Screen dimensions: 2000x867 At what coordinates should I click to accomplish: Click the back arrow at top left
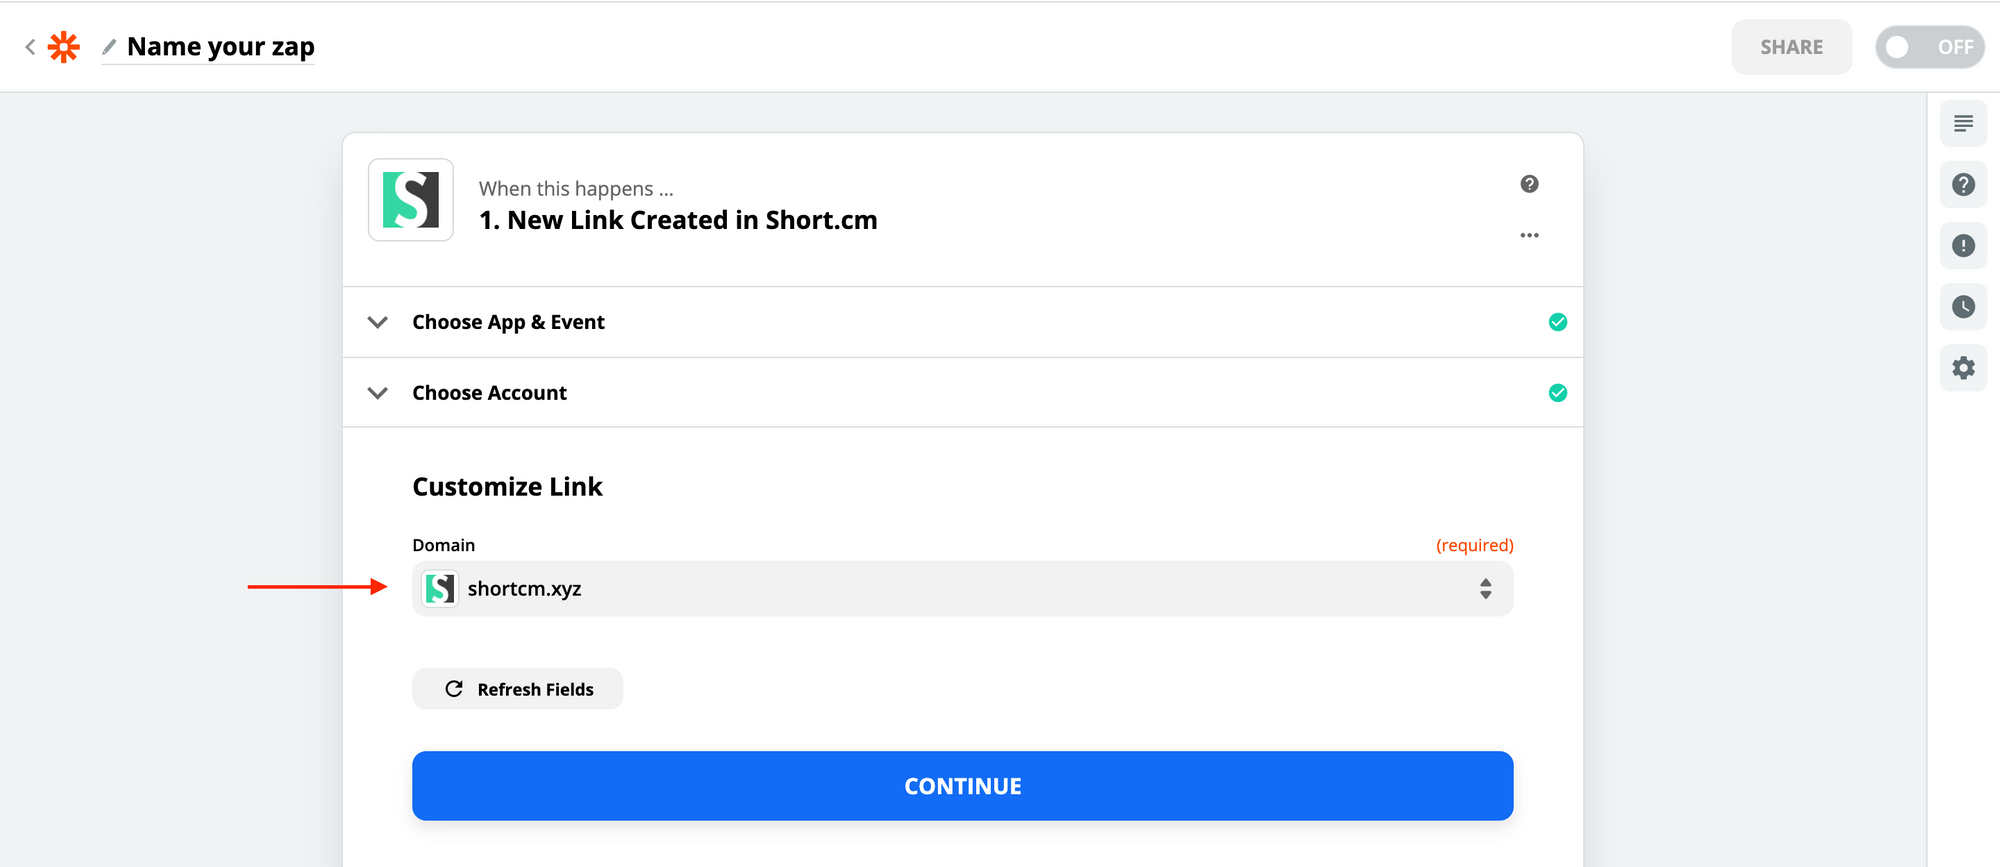pos(30,47)
